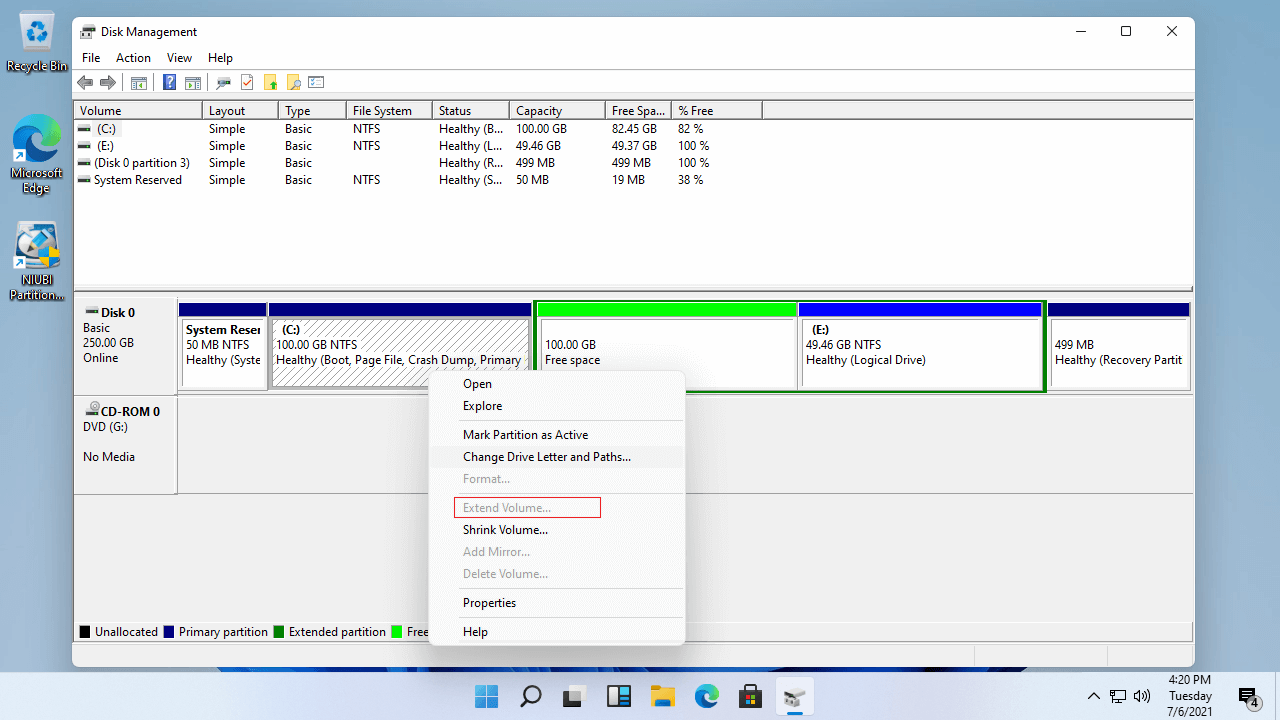The image size is (1280, 720).
Task: Click the red checkmark properties icon
Action: click(x=247, y=83)
